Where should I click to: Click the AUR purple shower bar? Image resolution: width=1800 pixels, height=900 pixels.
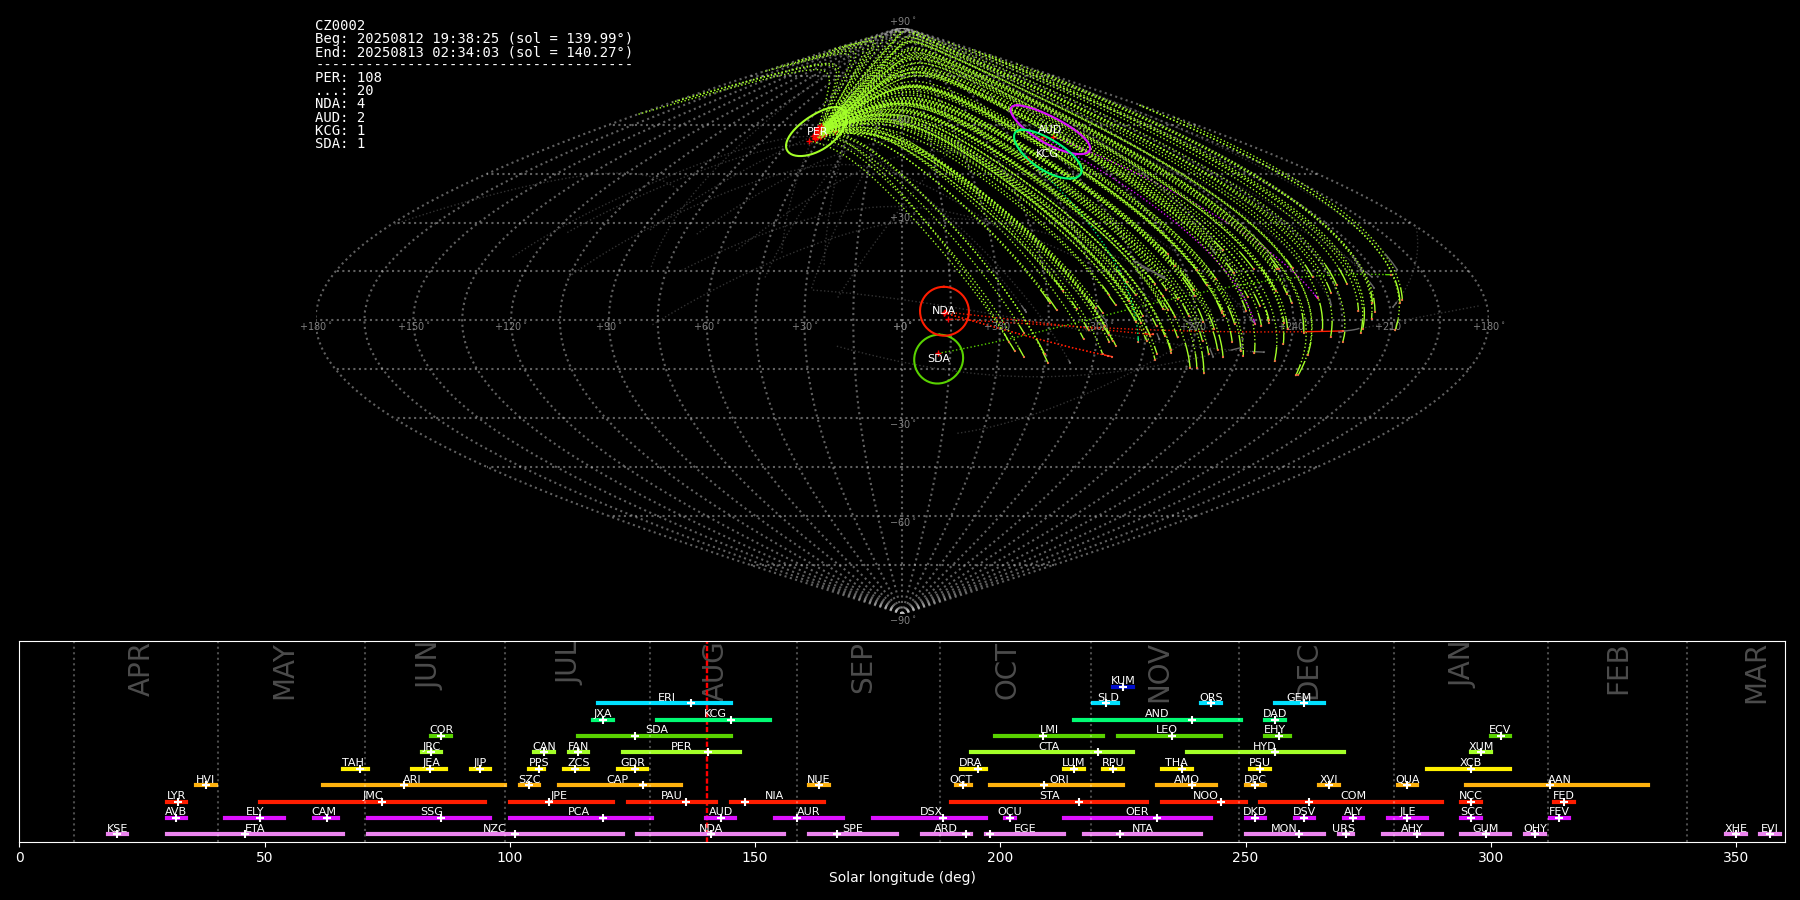[x=809, y=818]
